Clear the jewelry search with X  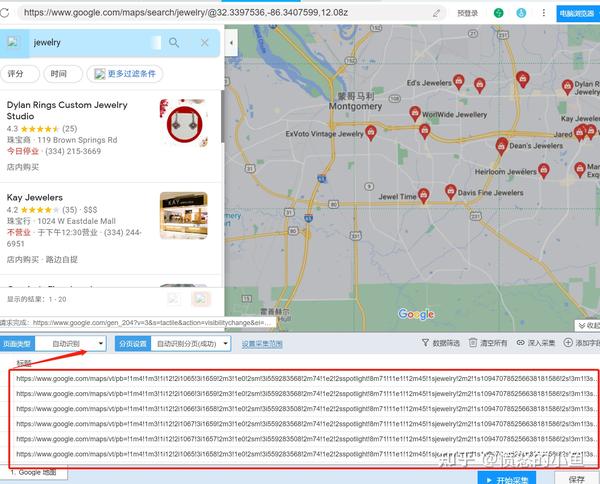[205, 42]
